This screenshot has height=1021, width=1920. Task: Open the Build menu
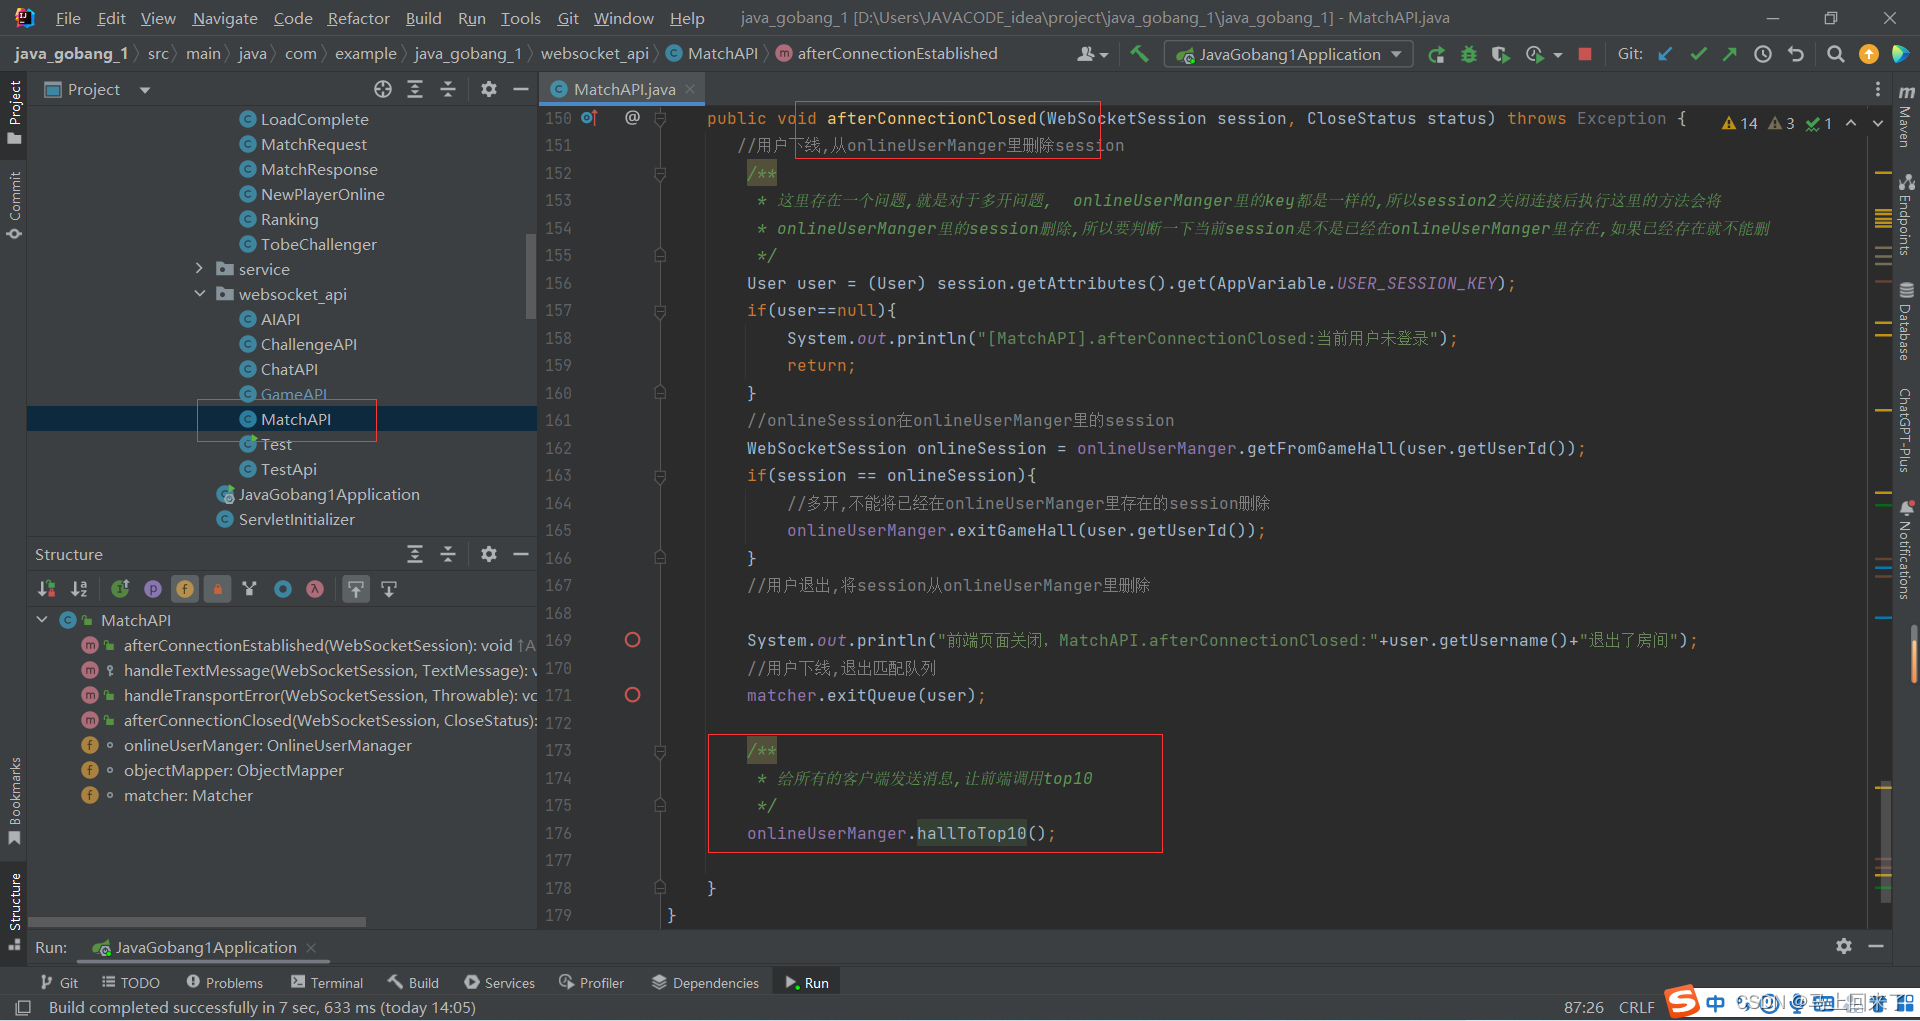423,18
